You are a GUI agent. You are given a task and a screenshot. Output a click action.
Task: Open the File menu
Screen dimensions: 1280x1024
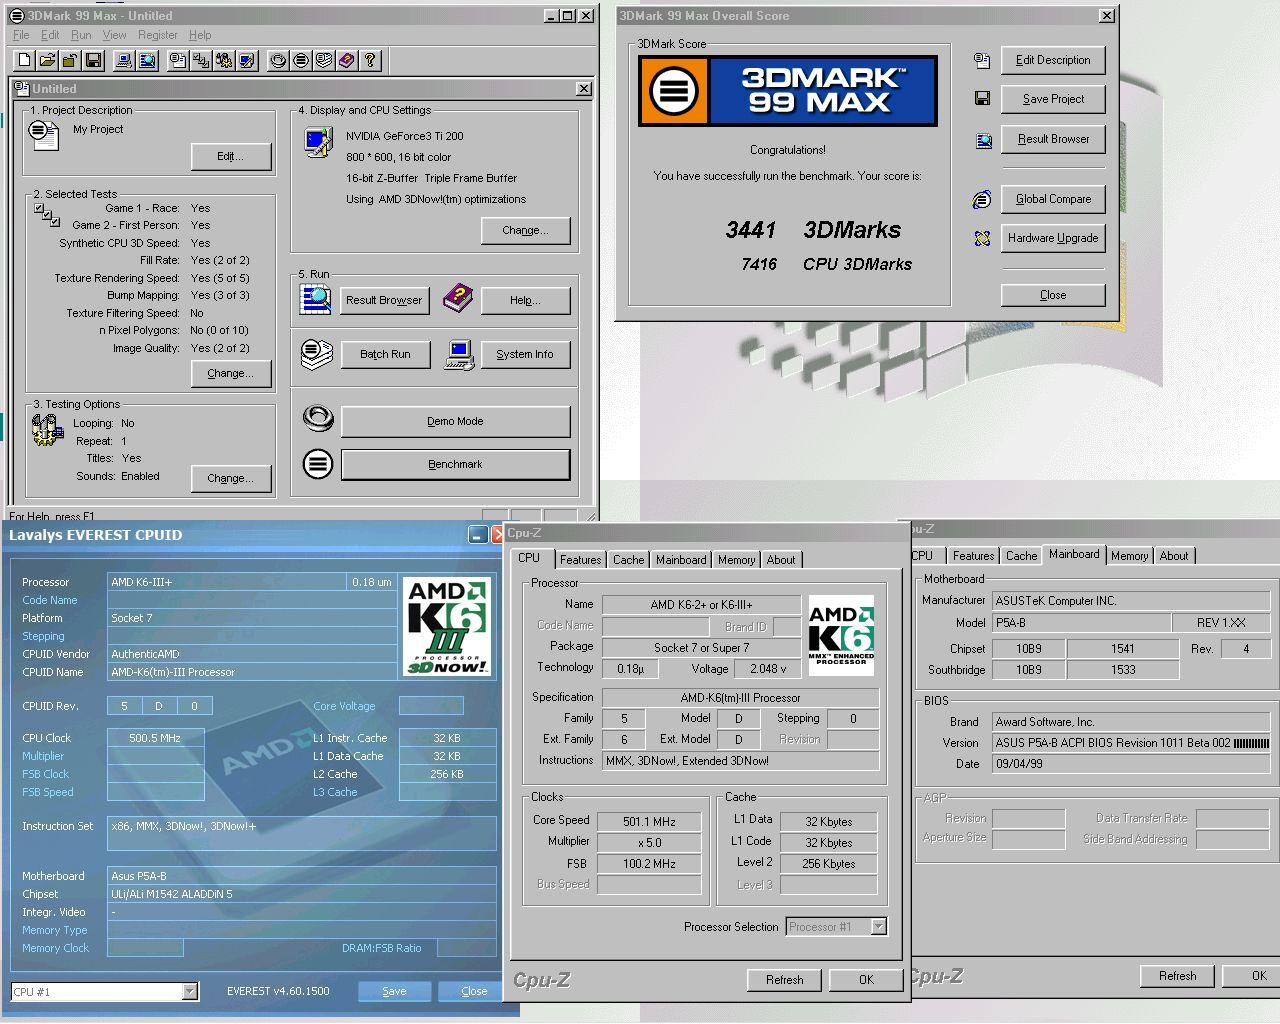coord(21,35)
